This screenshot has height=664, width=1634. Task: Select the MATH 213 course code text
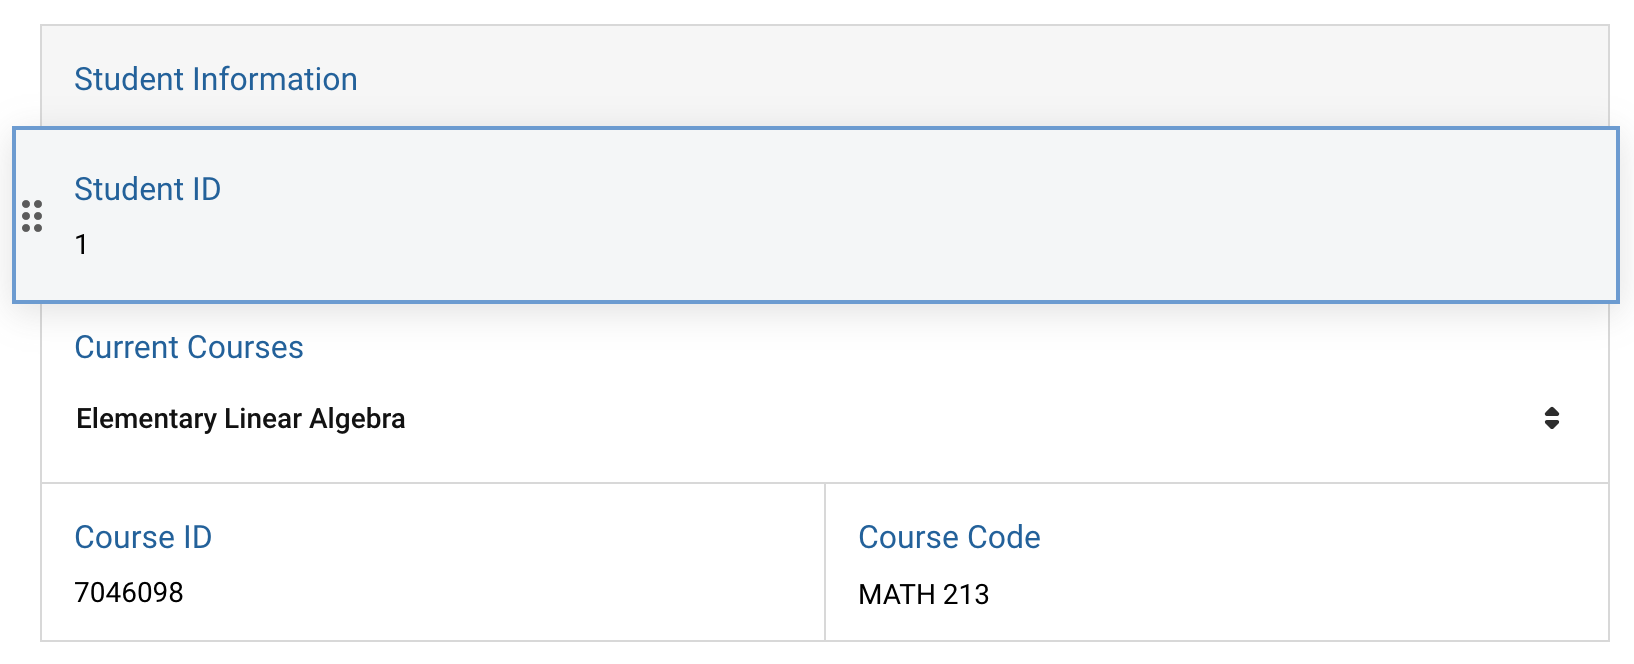(x=923, y=594)
